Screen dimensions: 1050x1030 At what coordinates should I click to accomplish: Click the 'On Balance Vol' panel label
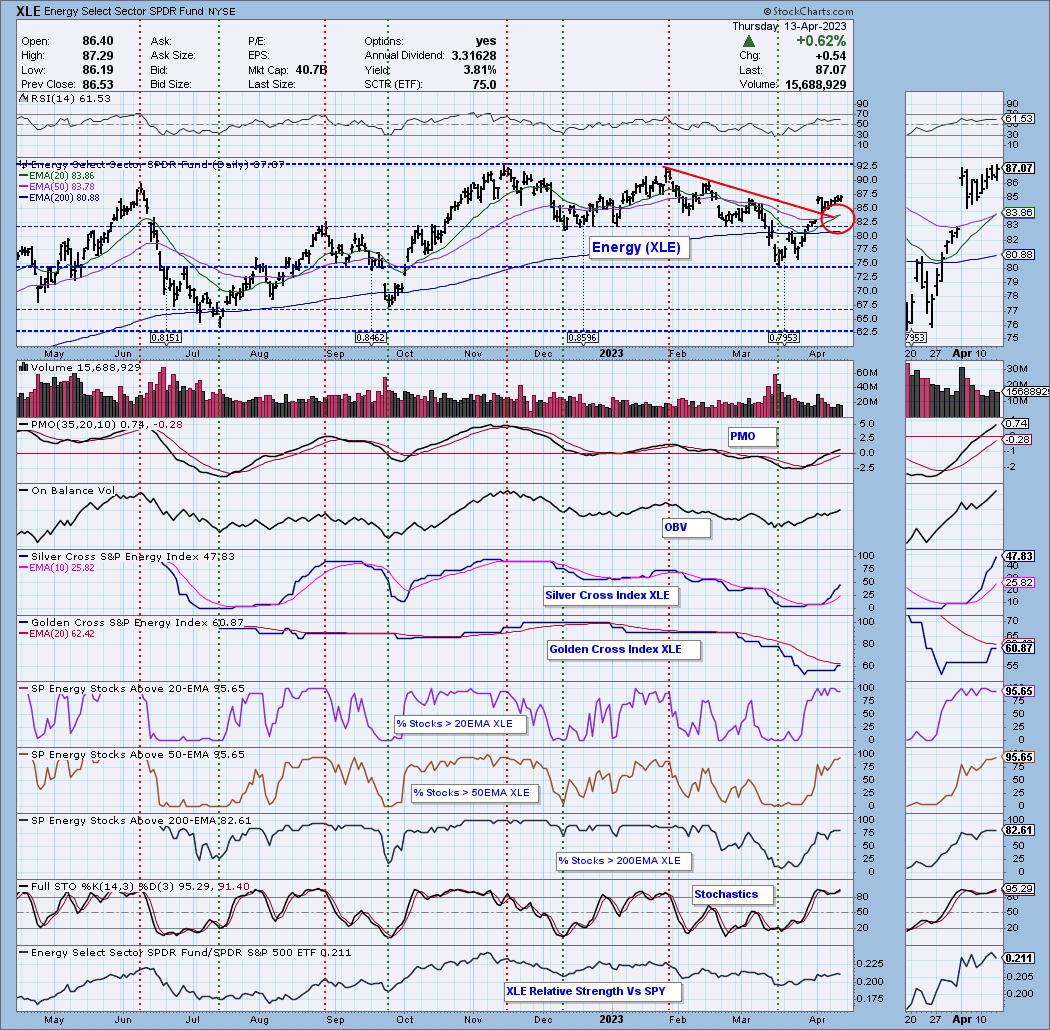click(x=67, y=491)
